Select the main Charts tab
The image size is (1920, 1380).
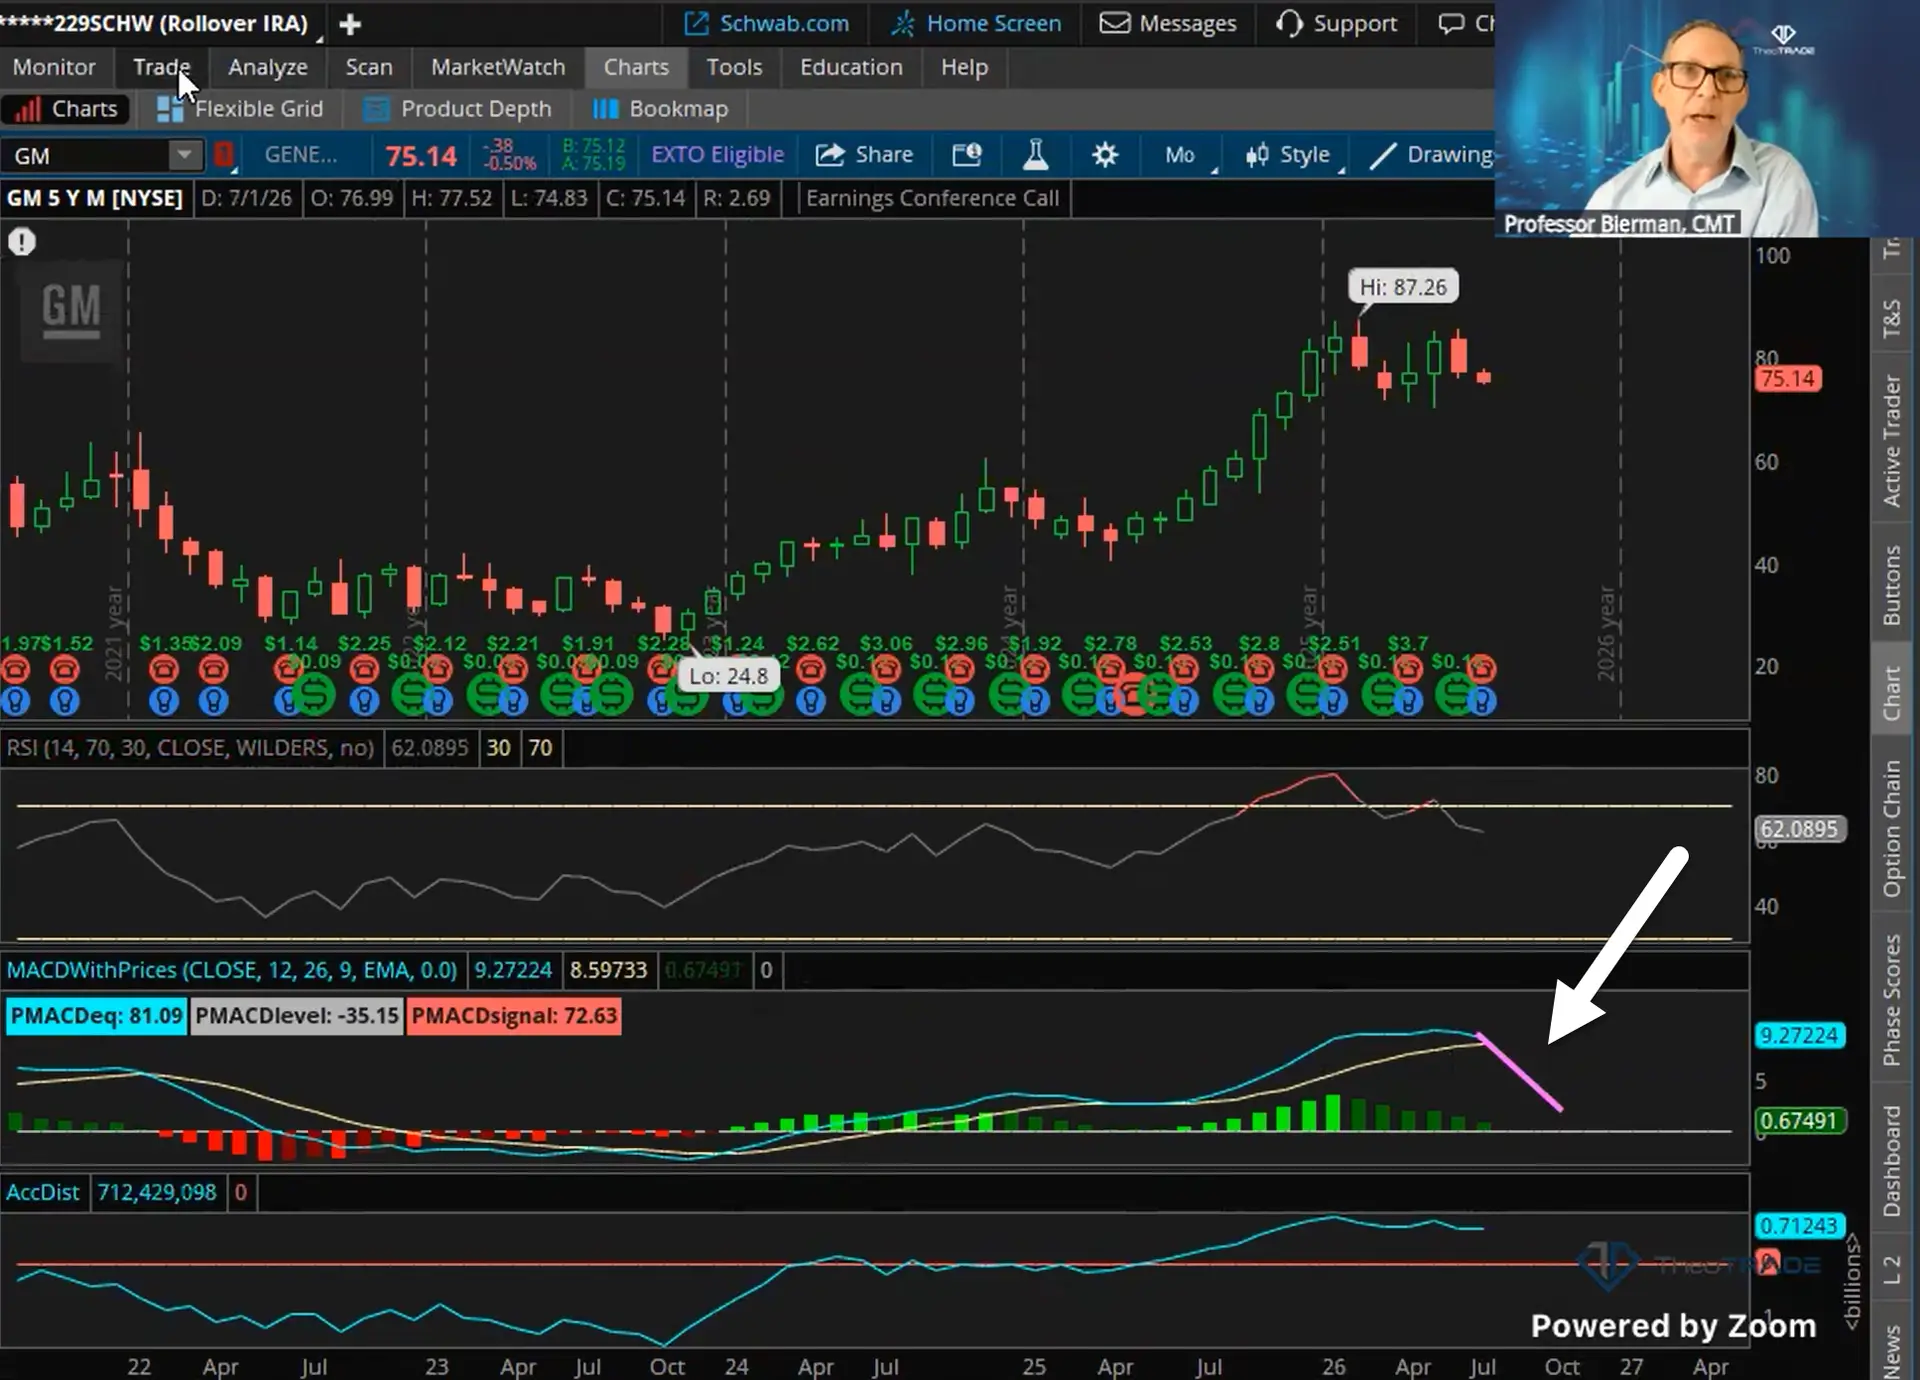[636, 67]
